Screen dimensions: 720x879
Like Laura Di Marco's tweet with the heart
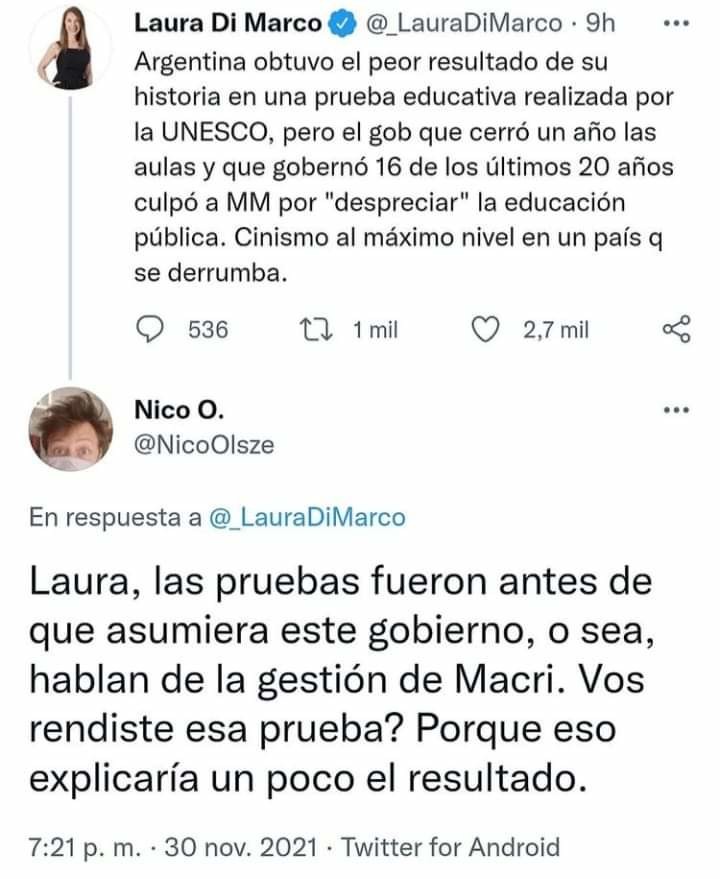(x=486, y=329)
